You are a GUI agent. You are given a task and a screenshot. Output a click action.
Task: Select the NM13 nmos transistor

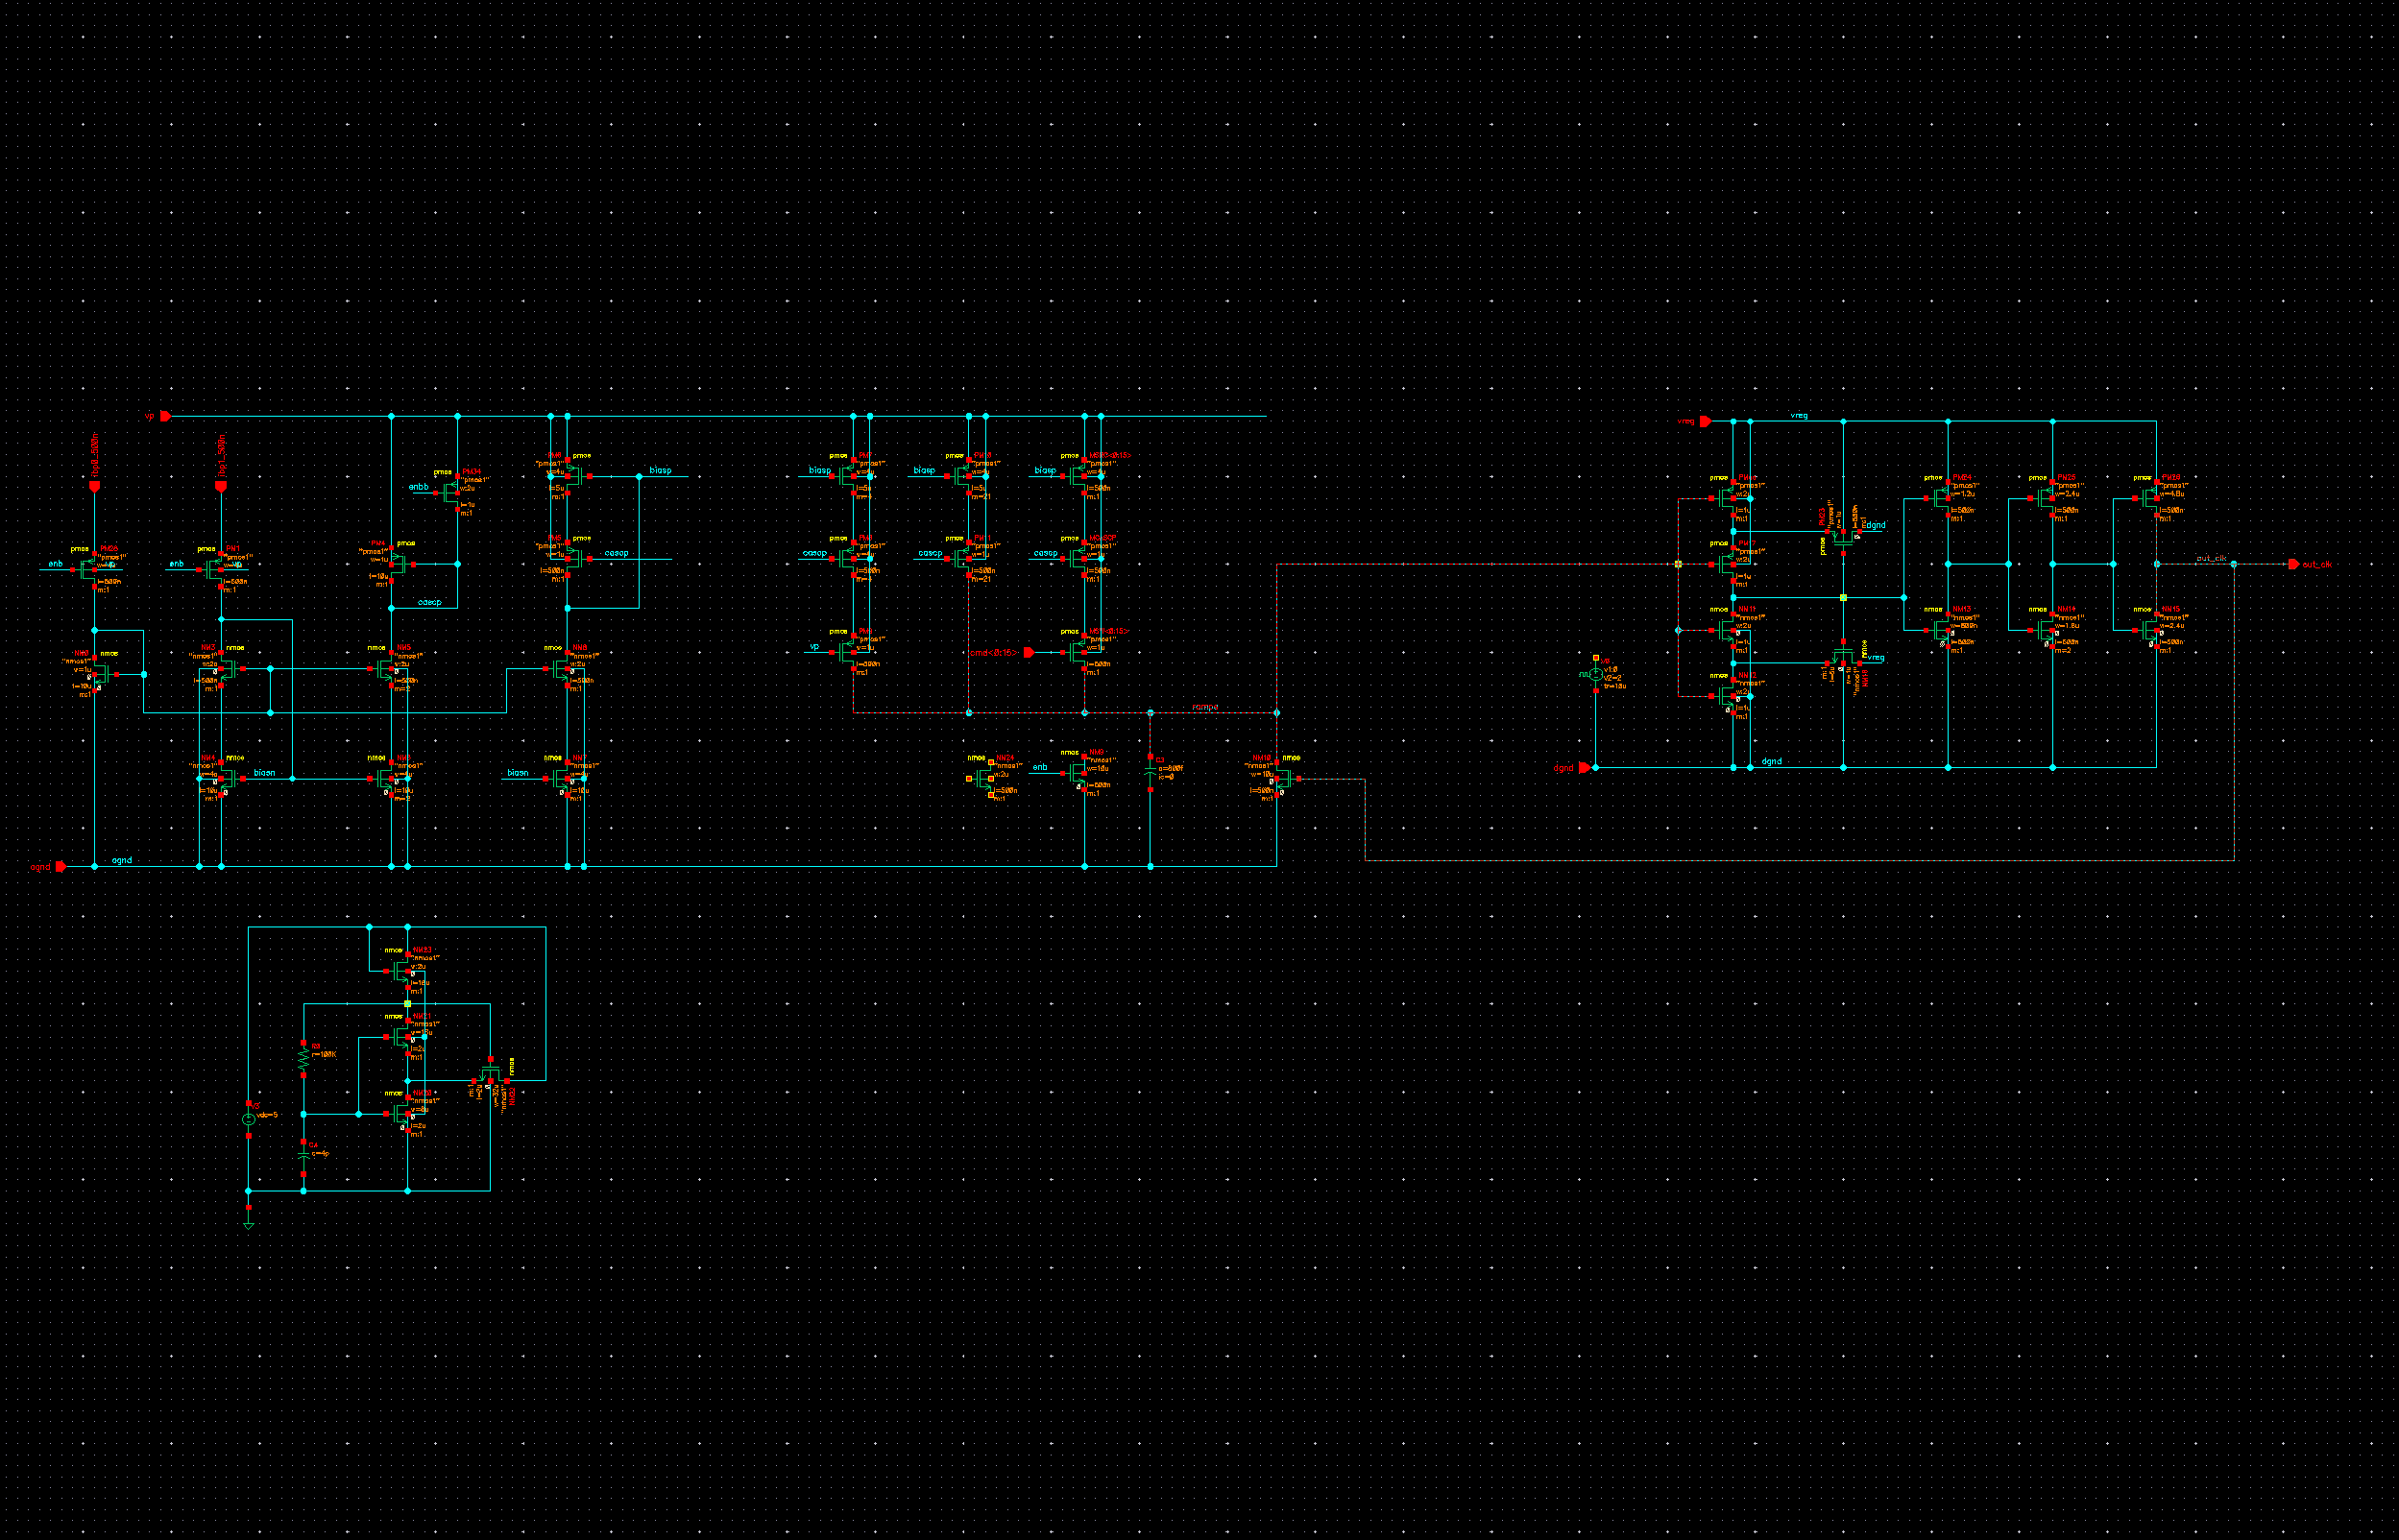(1941, 630)
